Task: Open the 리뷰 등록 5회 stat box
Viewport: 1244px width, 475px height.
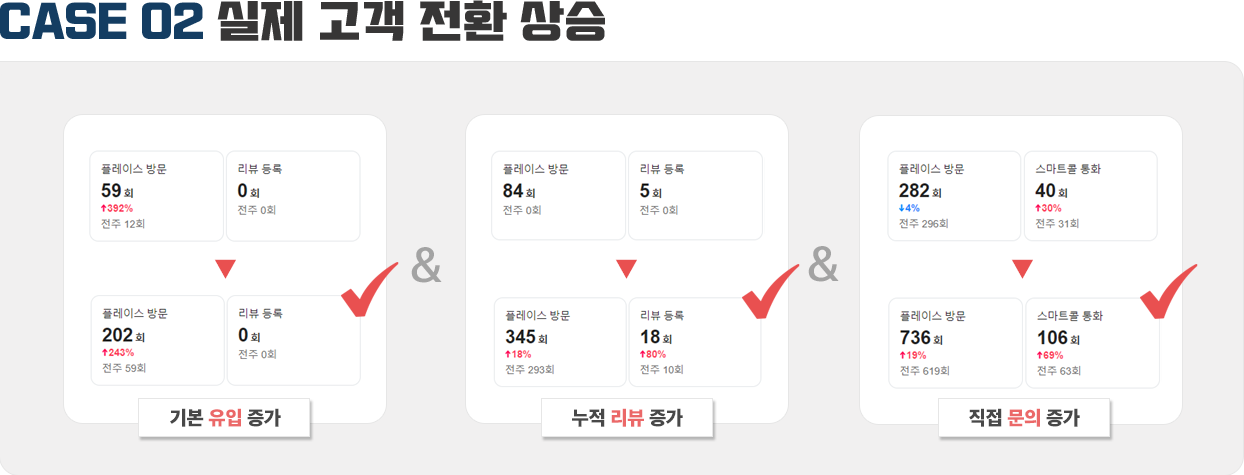Action: click(x=695, y=196)
